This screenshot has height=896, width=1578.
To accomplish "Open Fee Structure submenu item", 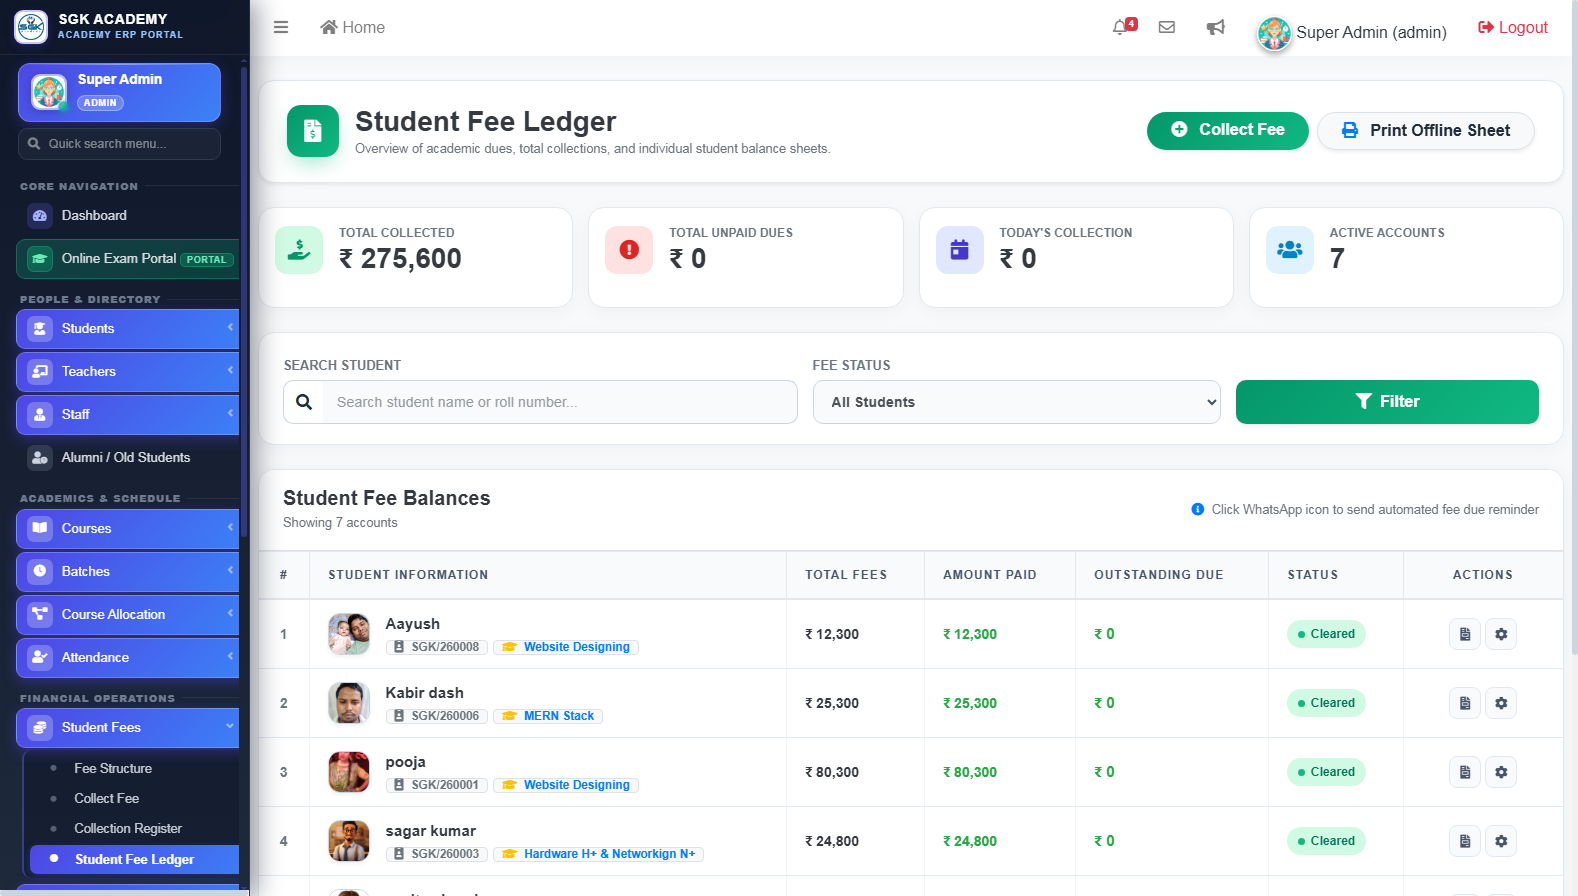I will pos(113,768).
